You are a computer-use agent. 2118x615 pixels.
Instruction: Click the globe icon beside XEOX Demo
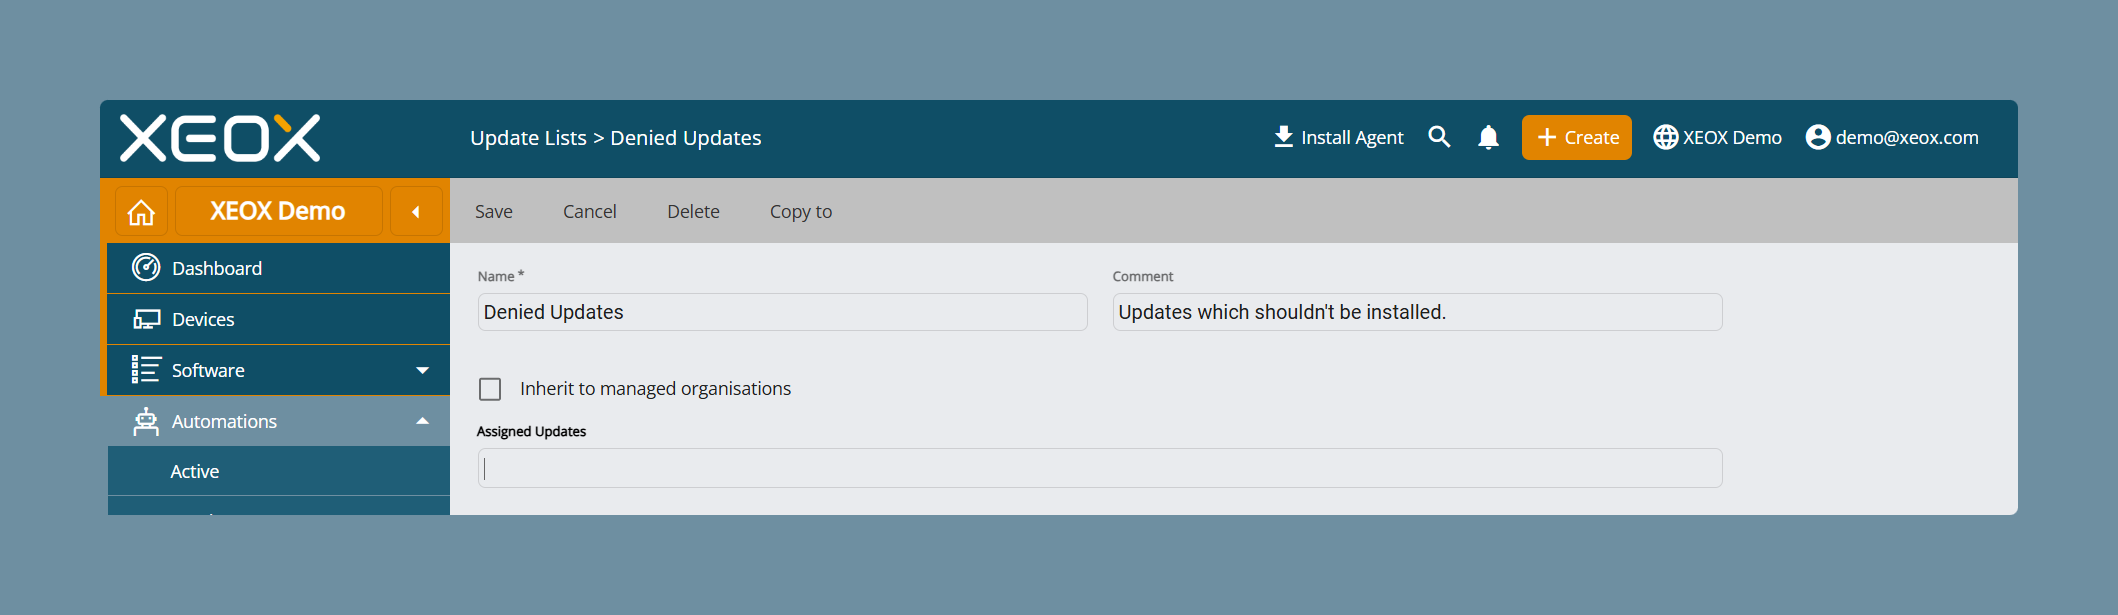pyautogui.click(x=1665, y=137)
